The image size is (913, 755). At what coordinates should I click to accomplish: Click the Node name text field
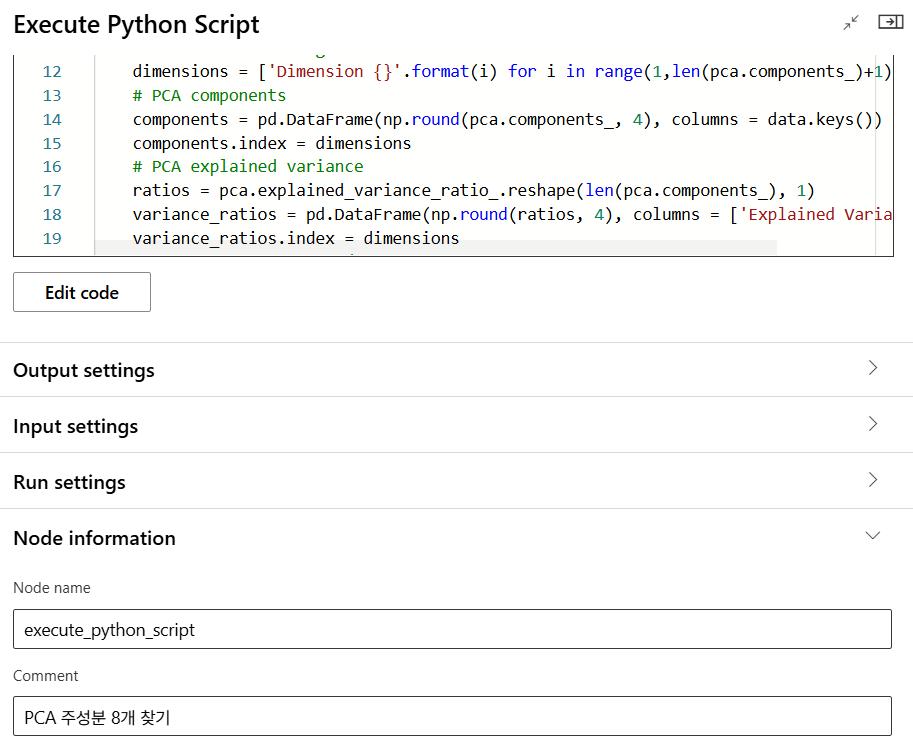[452, 630]
